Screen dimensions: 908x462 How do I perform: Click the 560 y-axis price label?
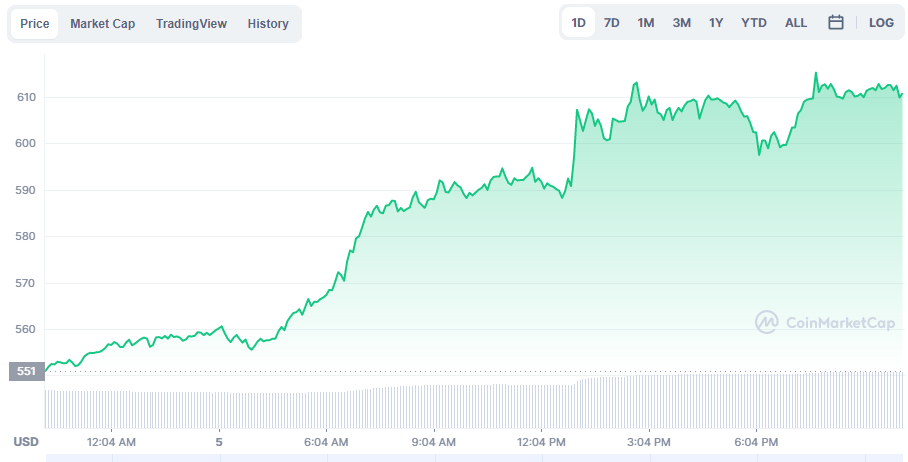point(26,329)
